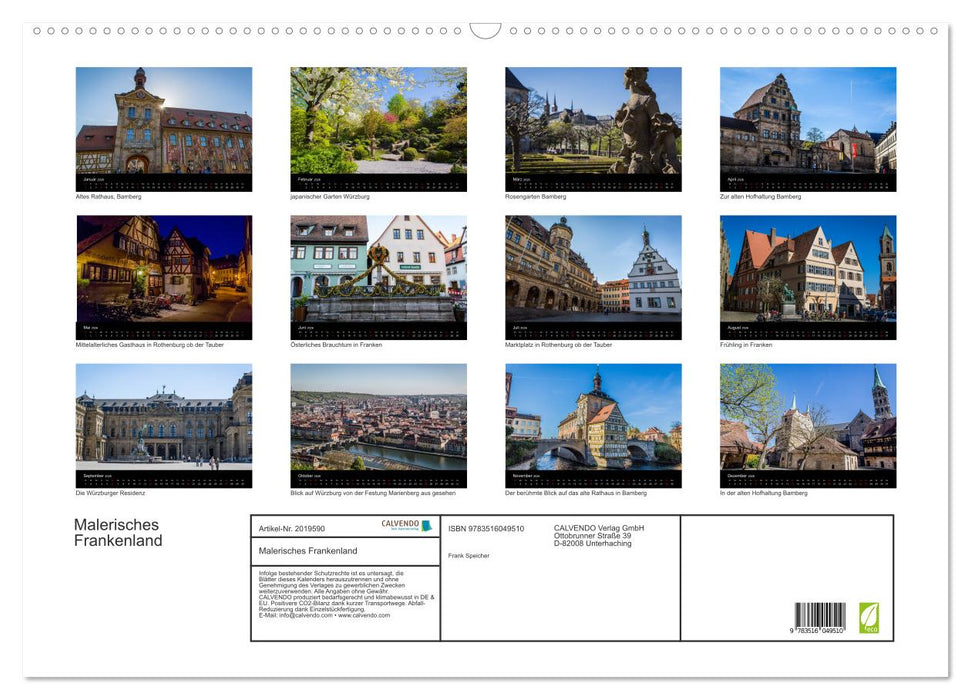
Task: Click the blue CALVENDO logo mark beside Artikel-Nr.
Action: tap(425, 526)
